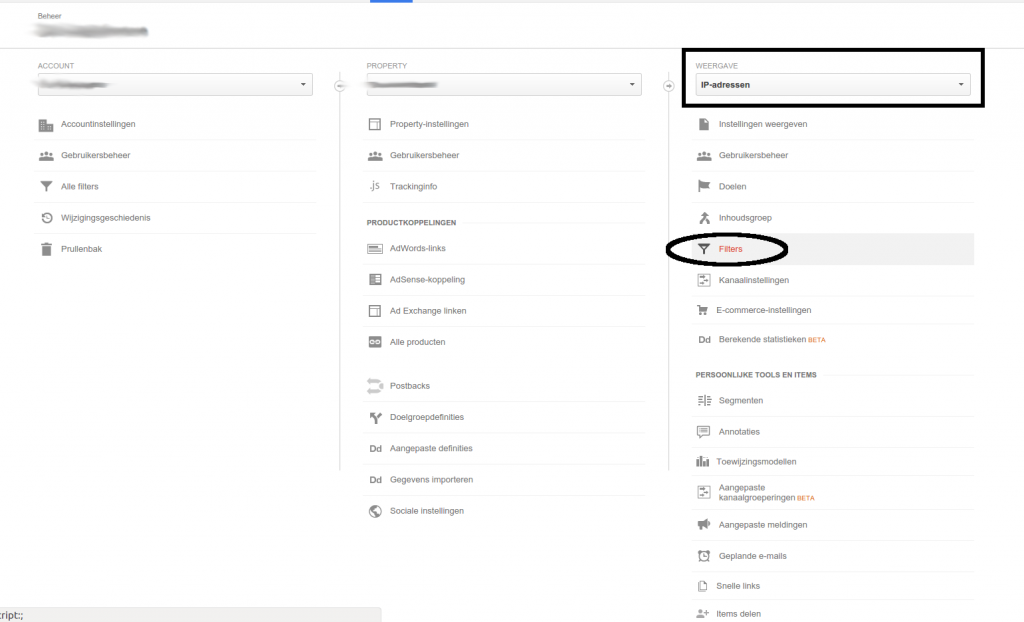
Task: Open Sociale instellingen
Action: (x=426, y=512)
